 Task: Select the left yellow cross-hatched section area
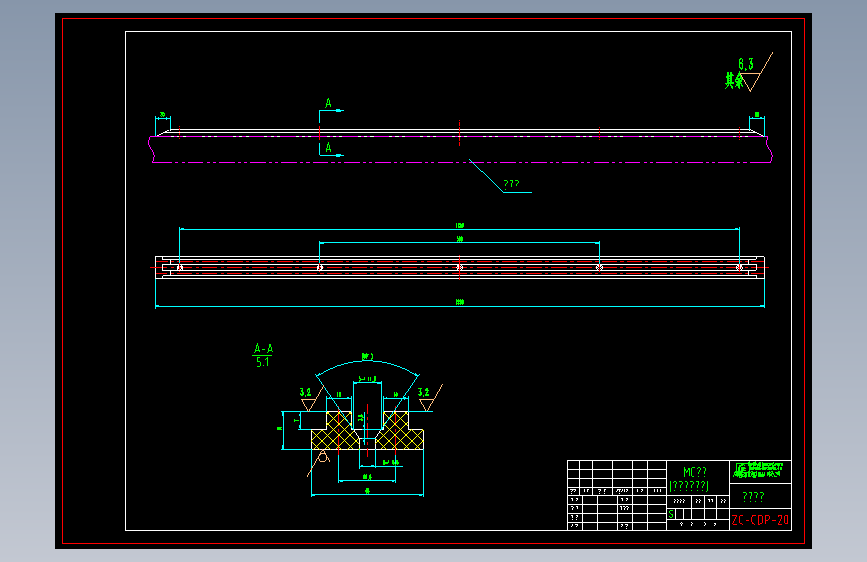click(x=335, y=432)
